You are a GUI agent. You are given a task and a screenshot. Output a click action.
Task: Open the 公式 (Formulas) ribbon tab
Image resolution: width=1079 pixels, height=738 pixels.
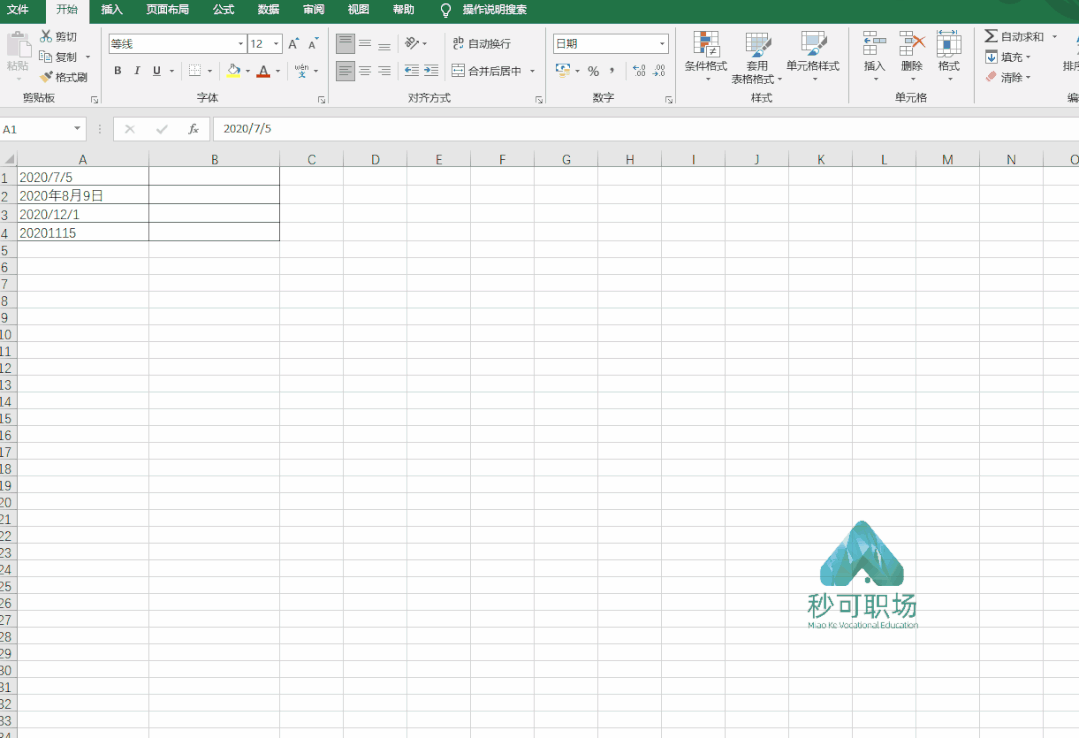pos(223,10)
